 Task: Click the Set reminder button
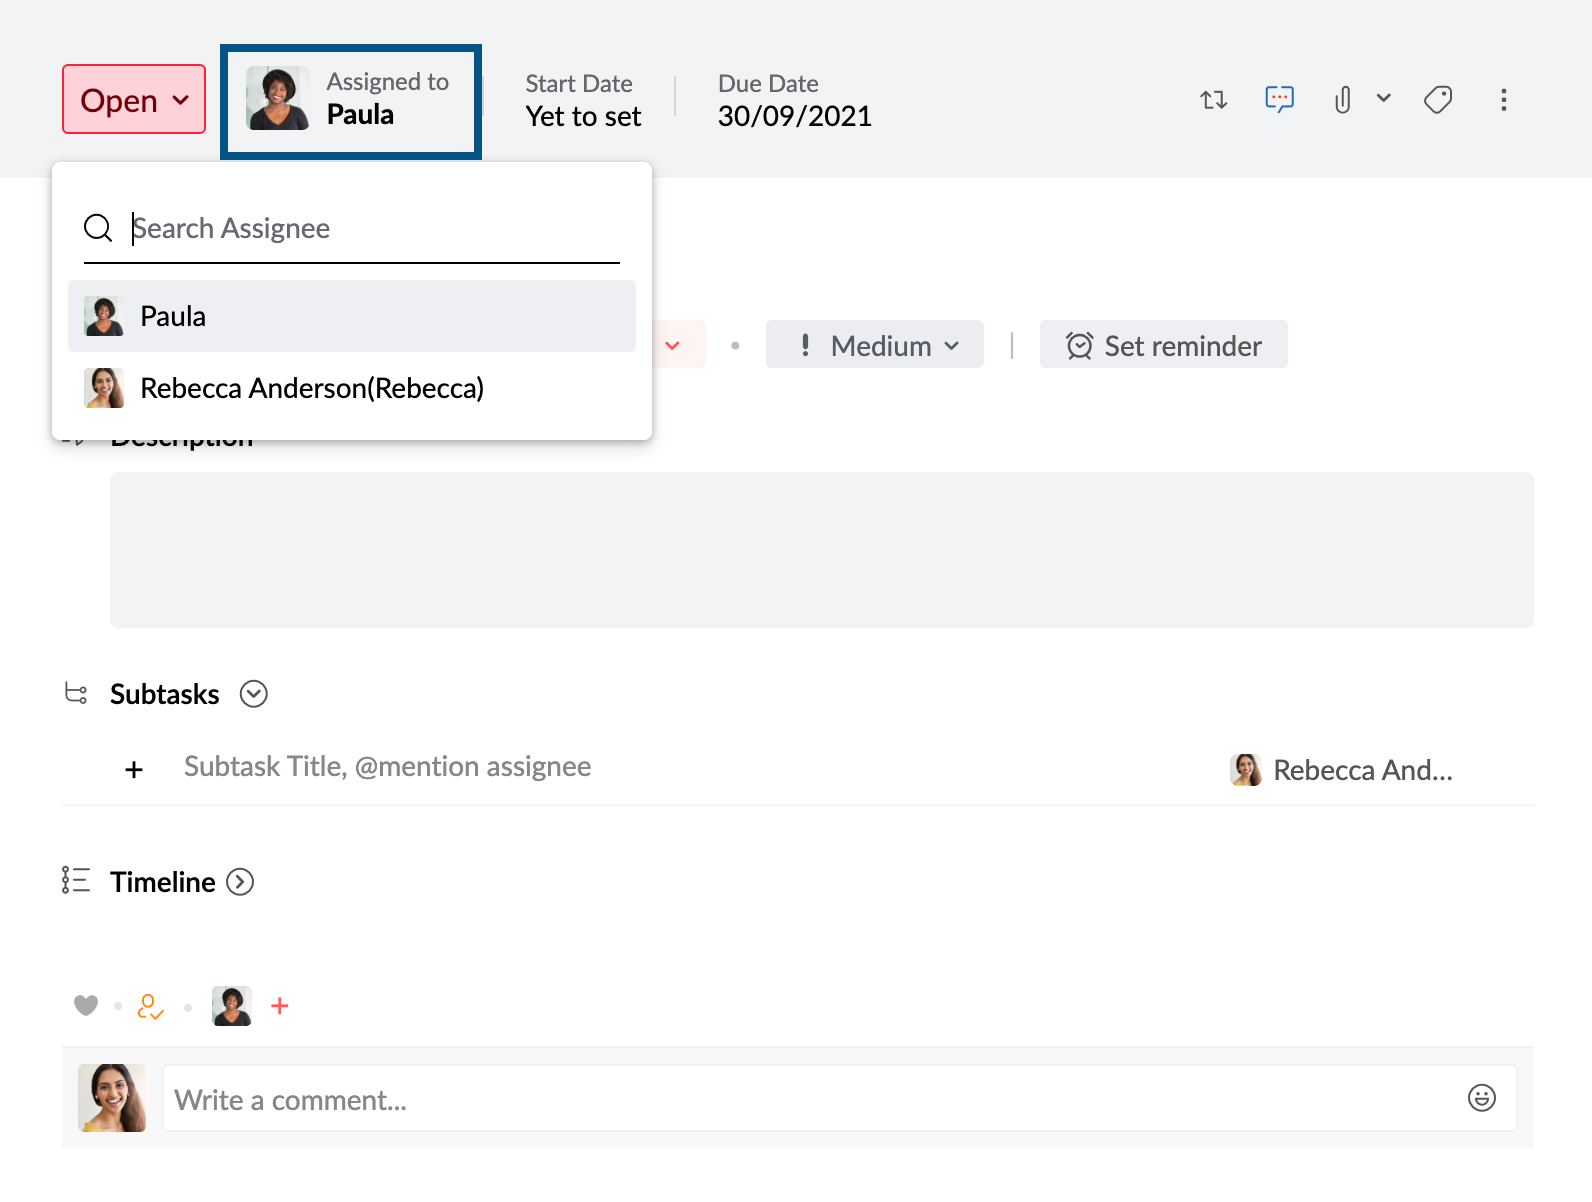(1163, 345)
